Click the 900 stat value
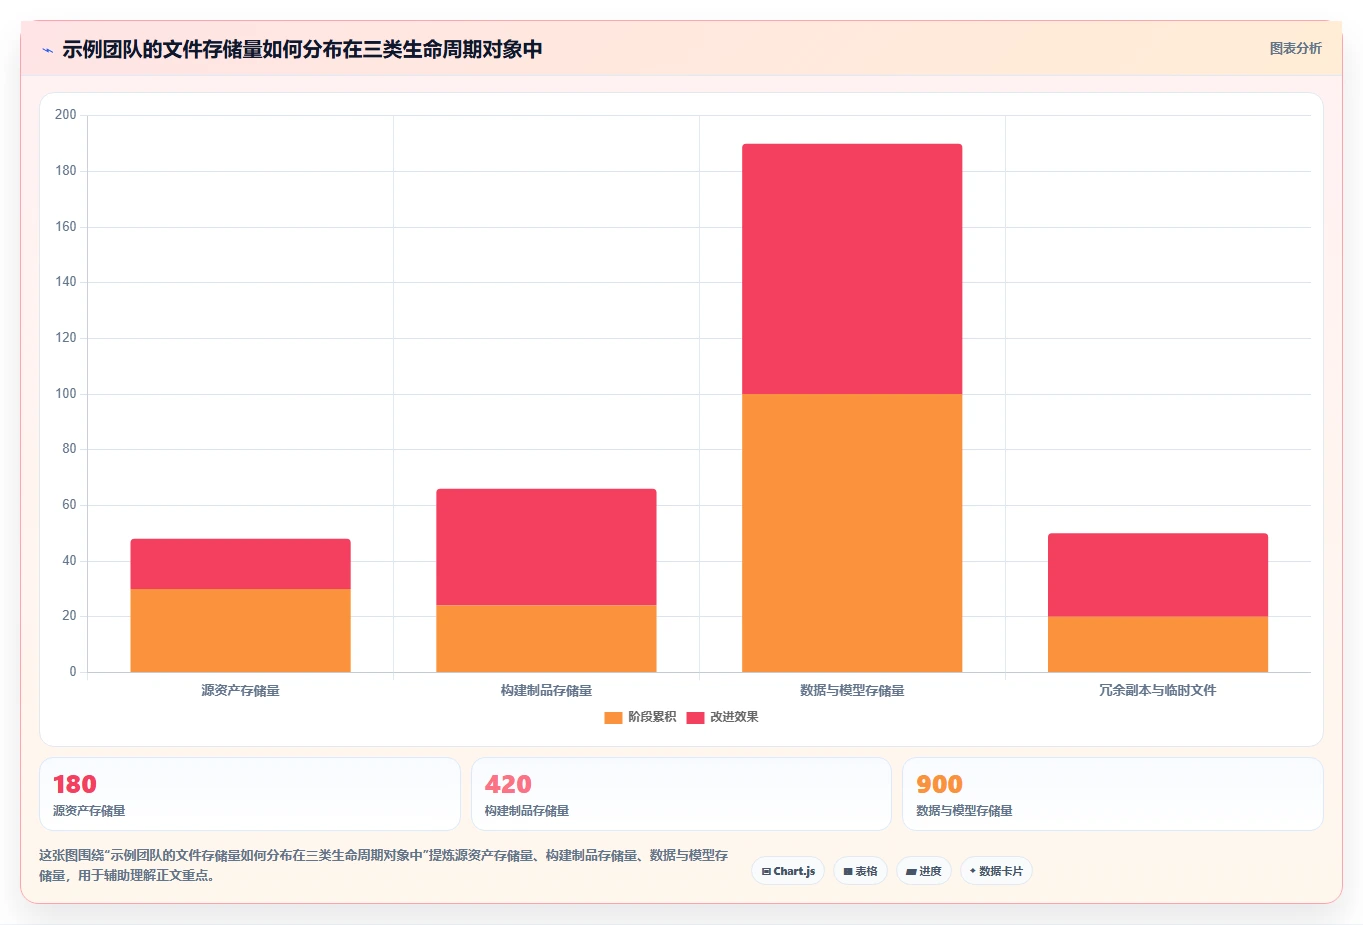Image resolution: width=1363 pixels, height=925 pixels. (939, 784)
